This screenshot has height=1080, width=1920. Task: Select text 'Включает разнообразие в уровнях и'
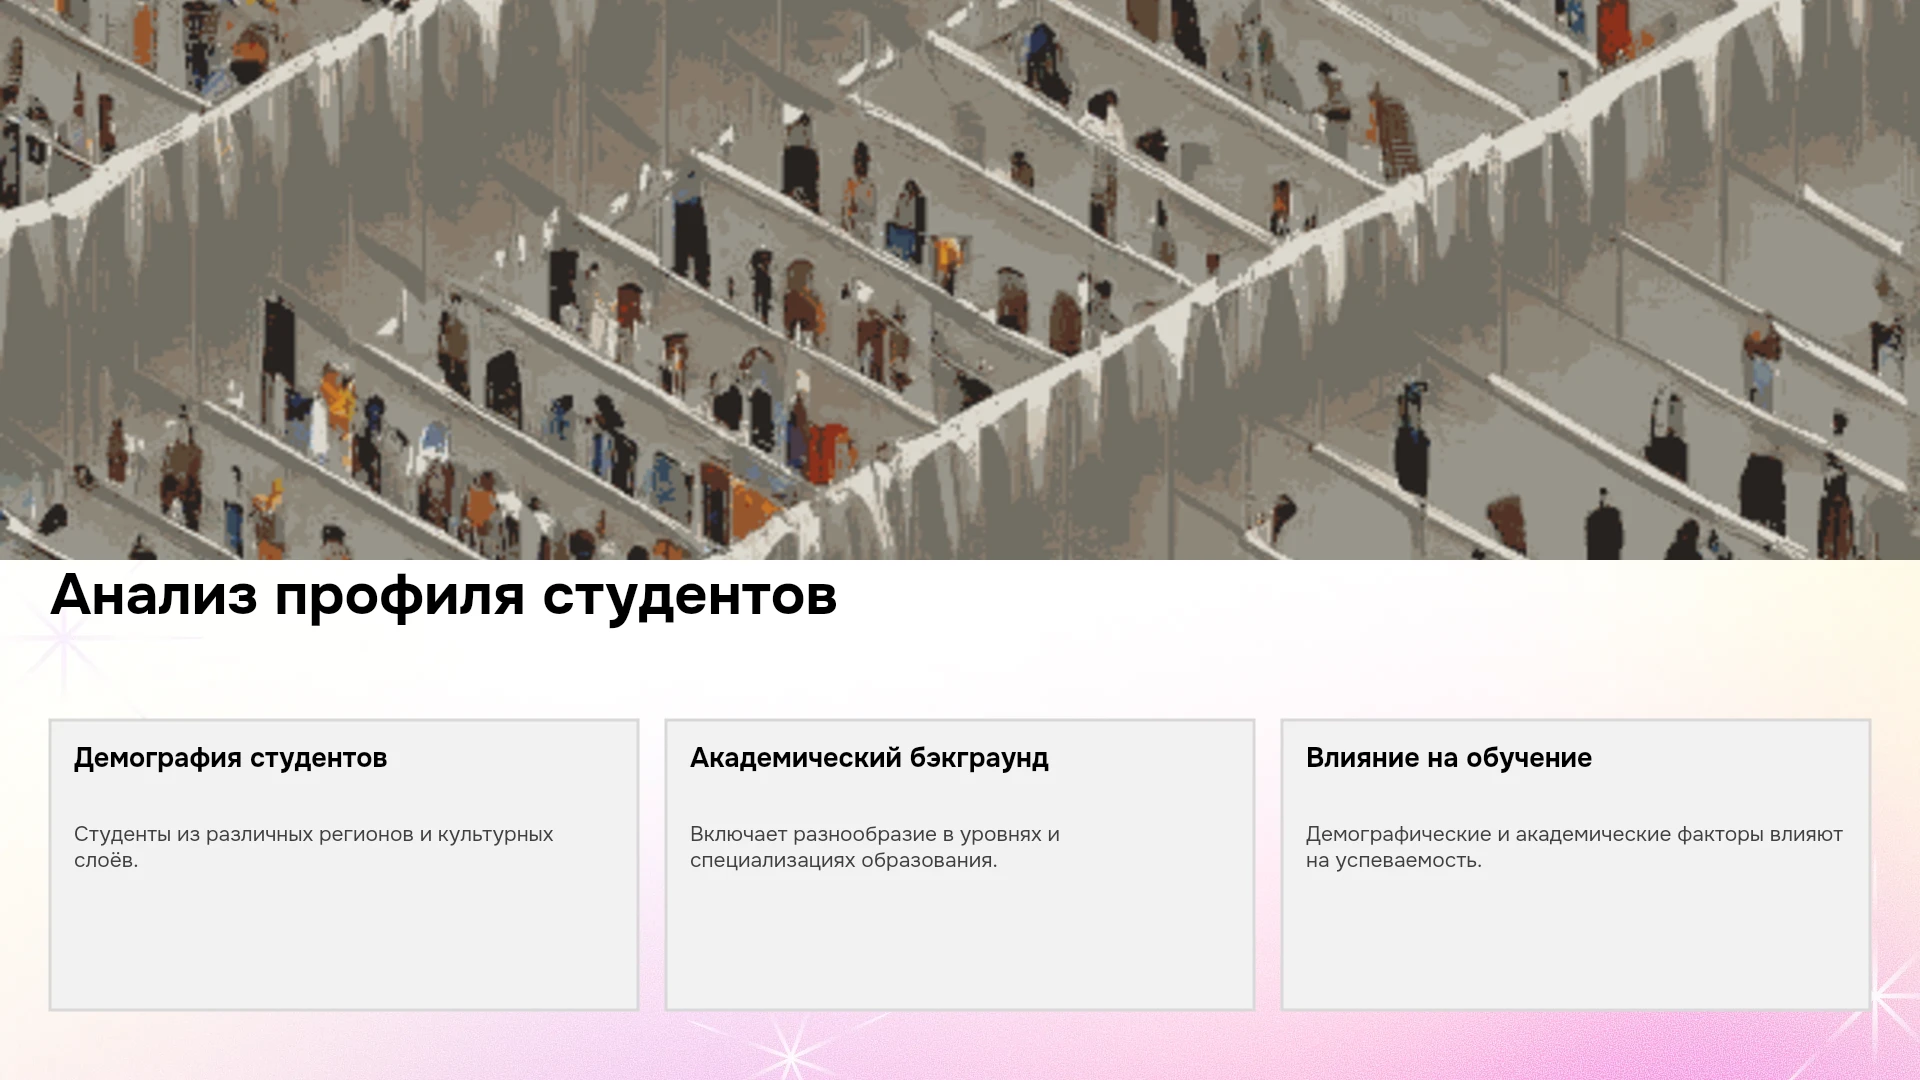875,834
